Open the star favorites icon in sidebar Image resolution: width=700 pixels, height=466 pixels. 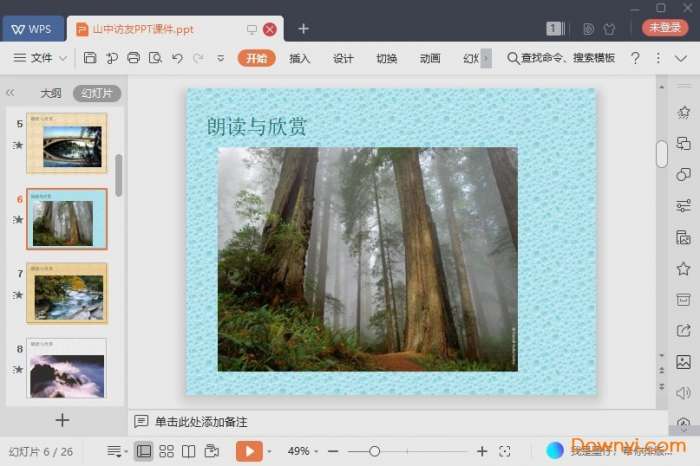683,269
